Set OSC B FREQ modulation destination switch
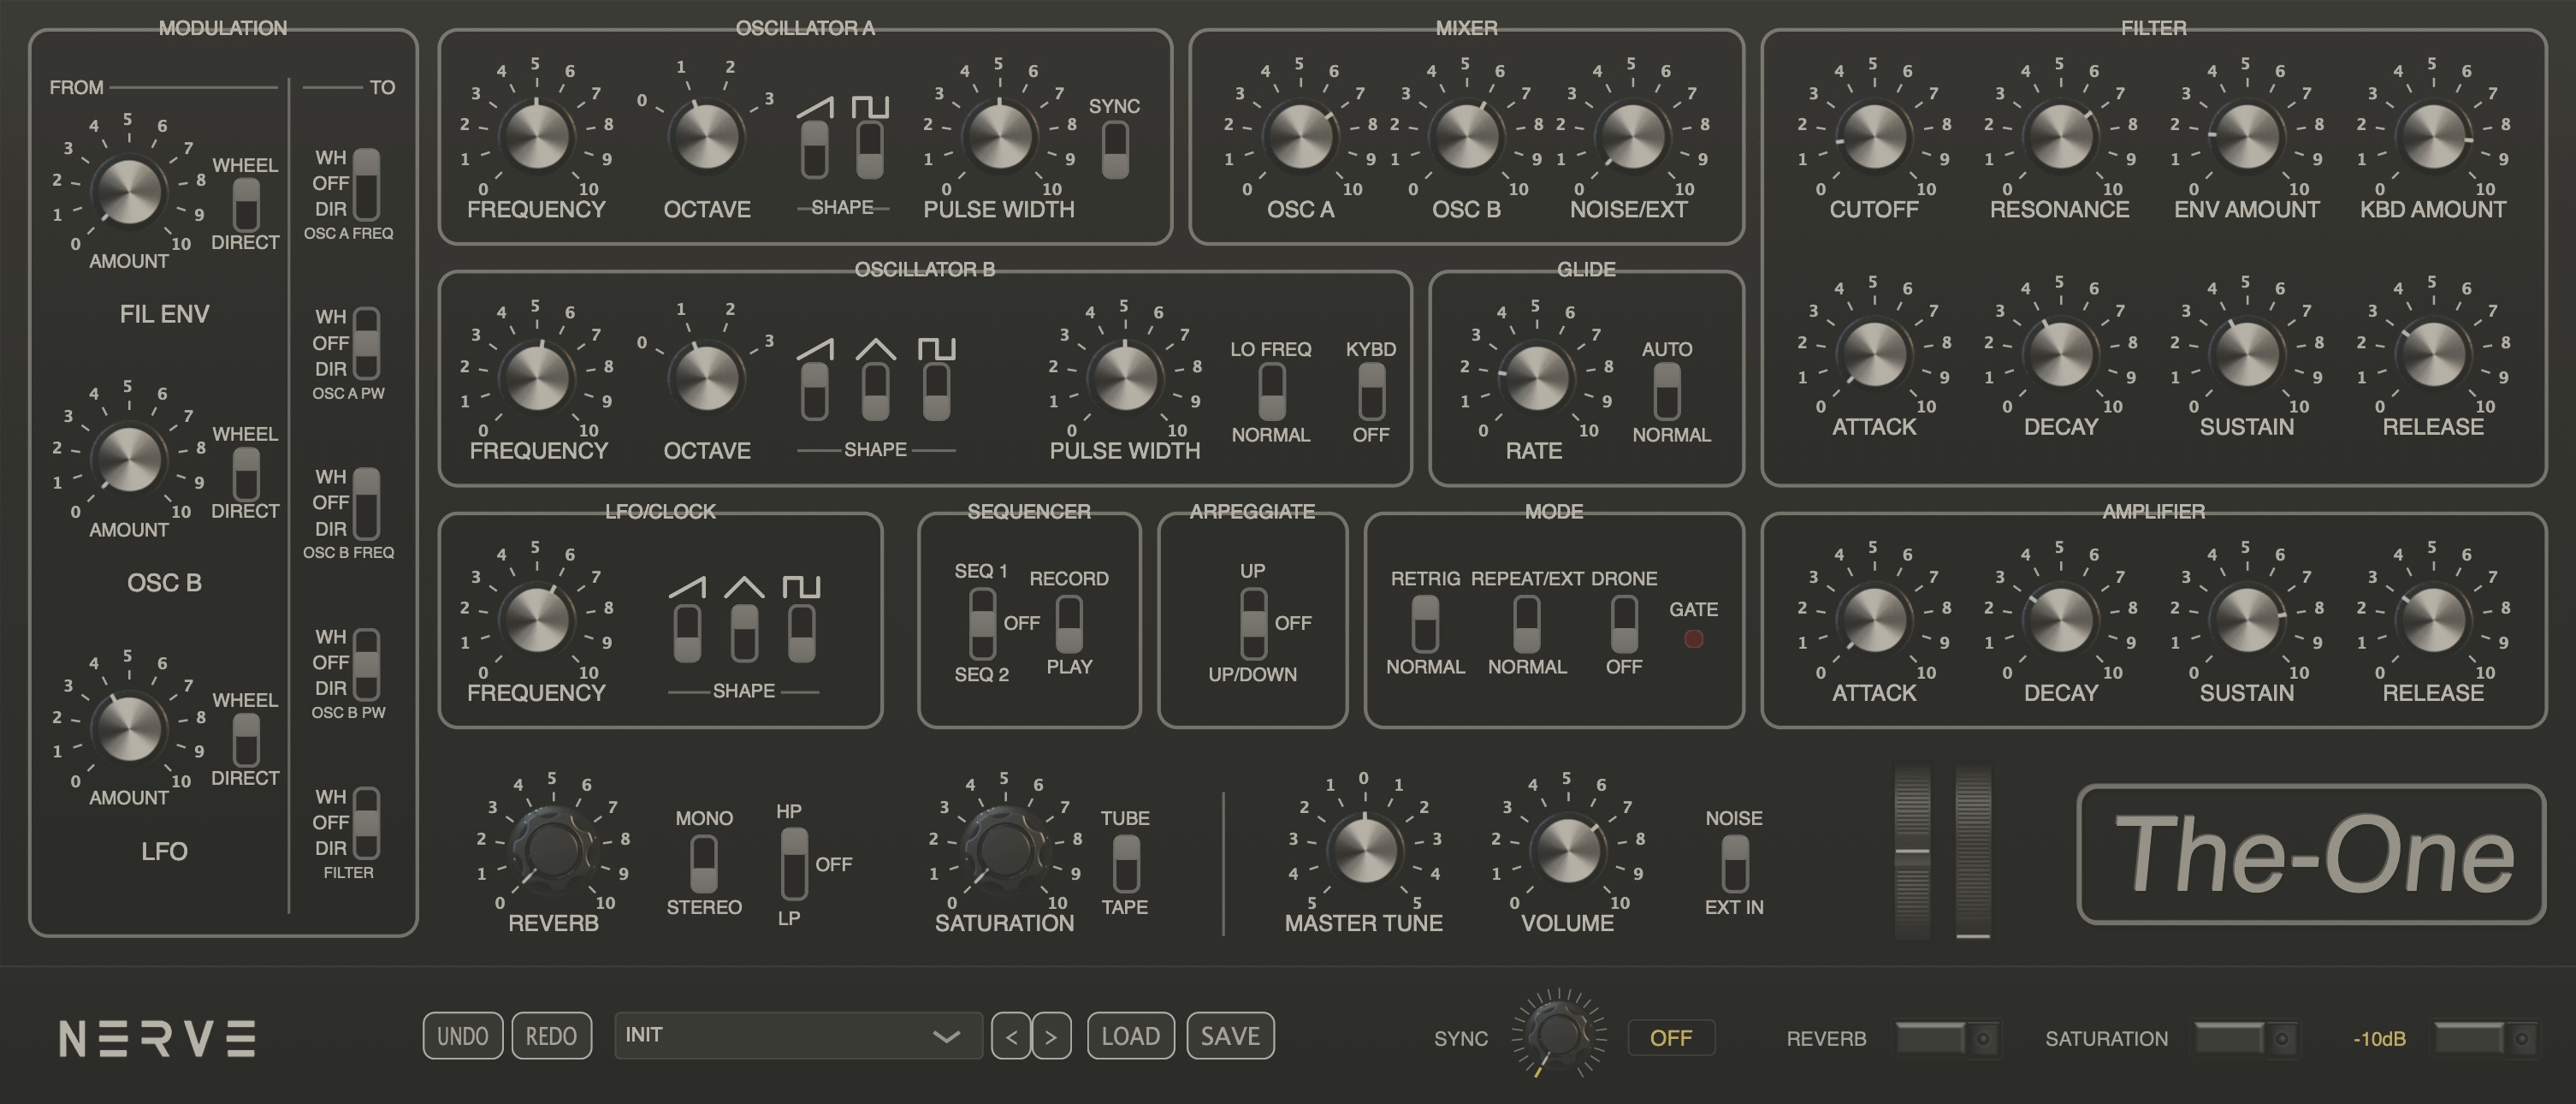The width and height of the screenshot is (2576, 1104). coord(367,503)
